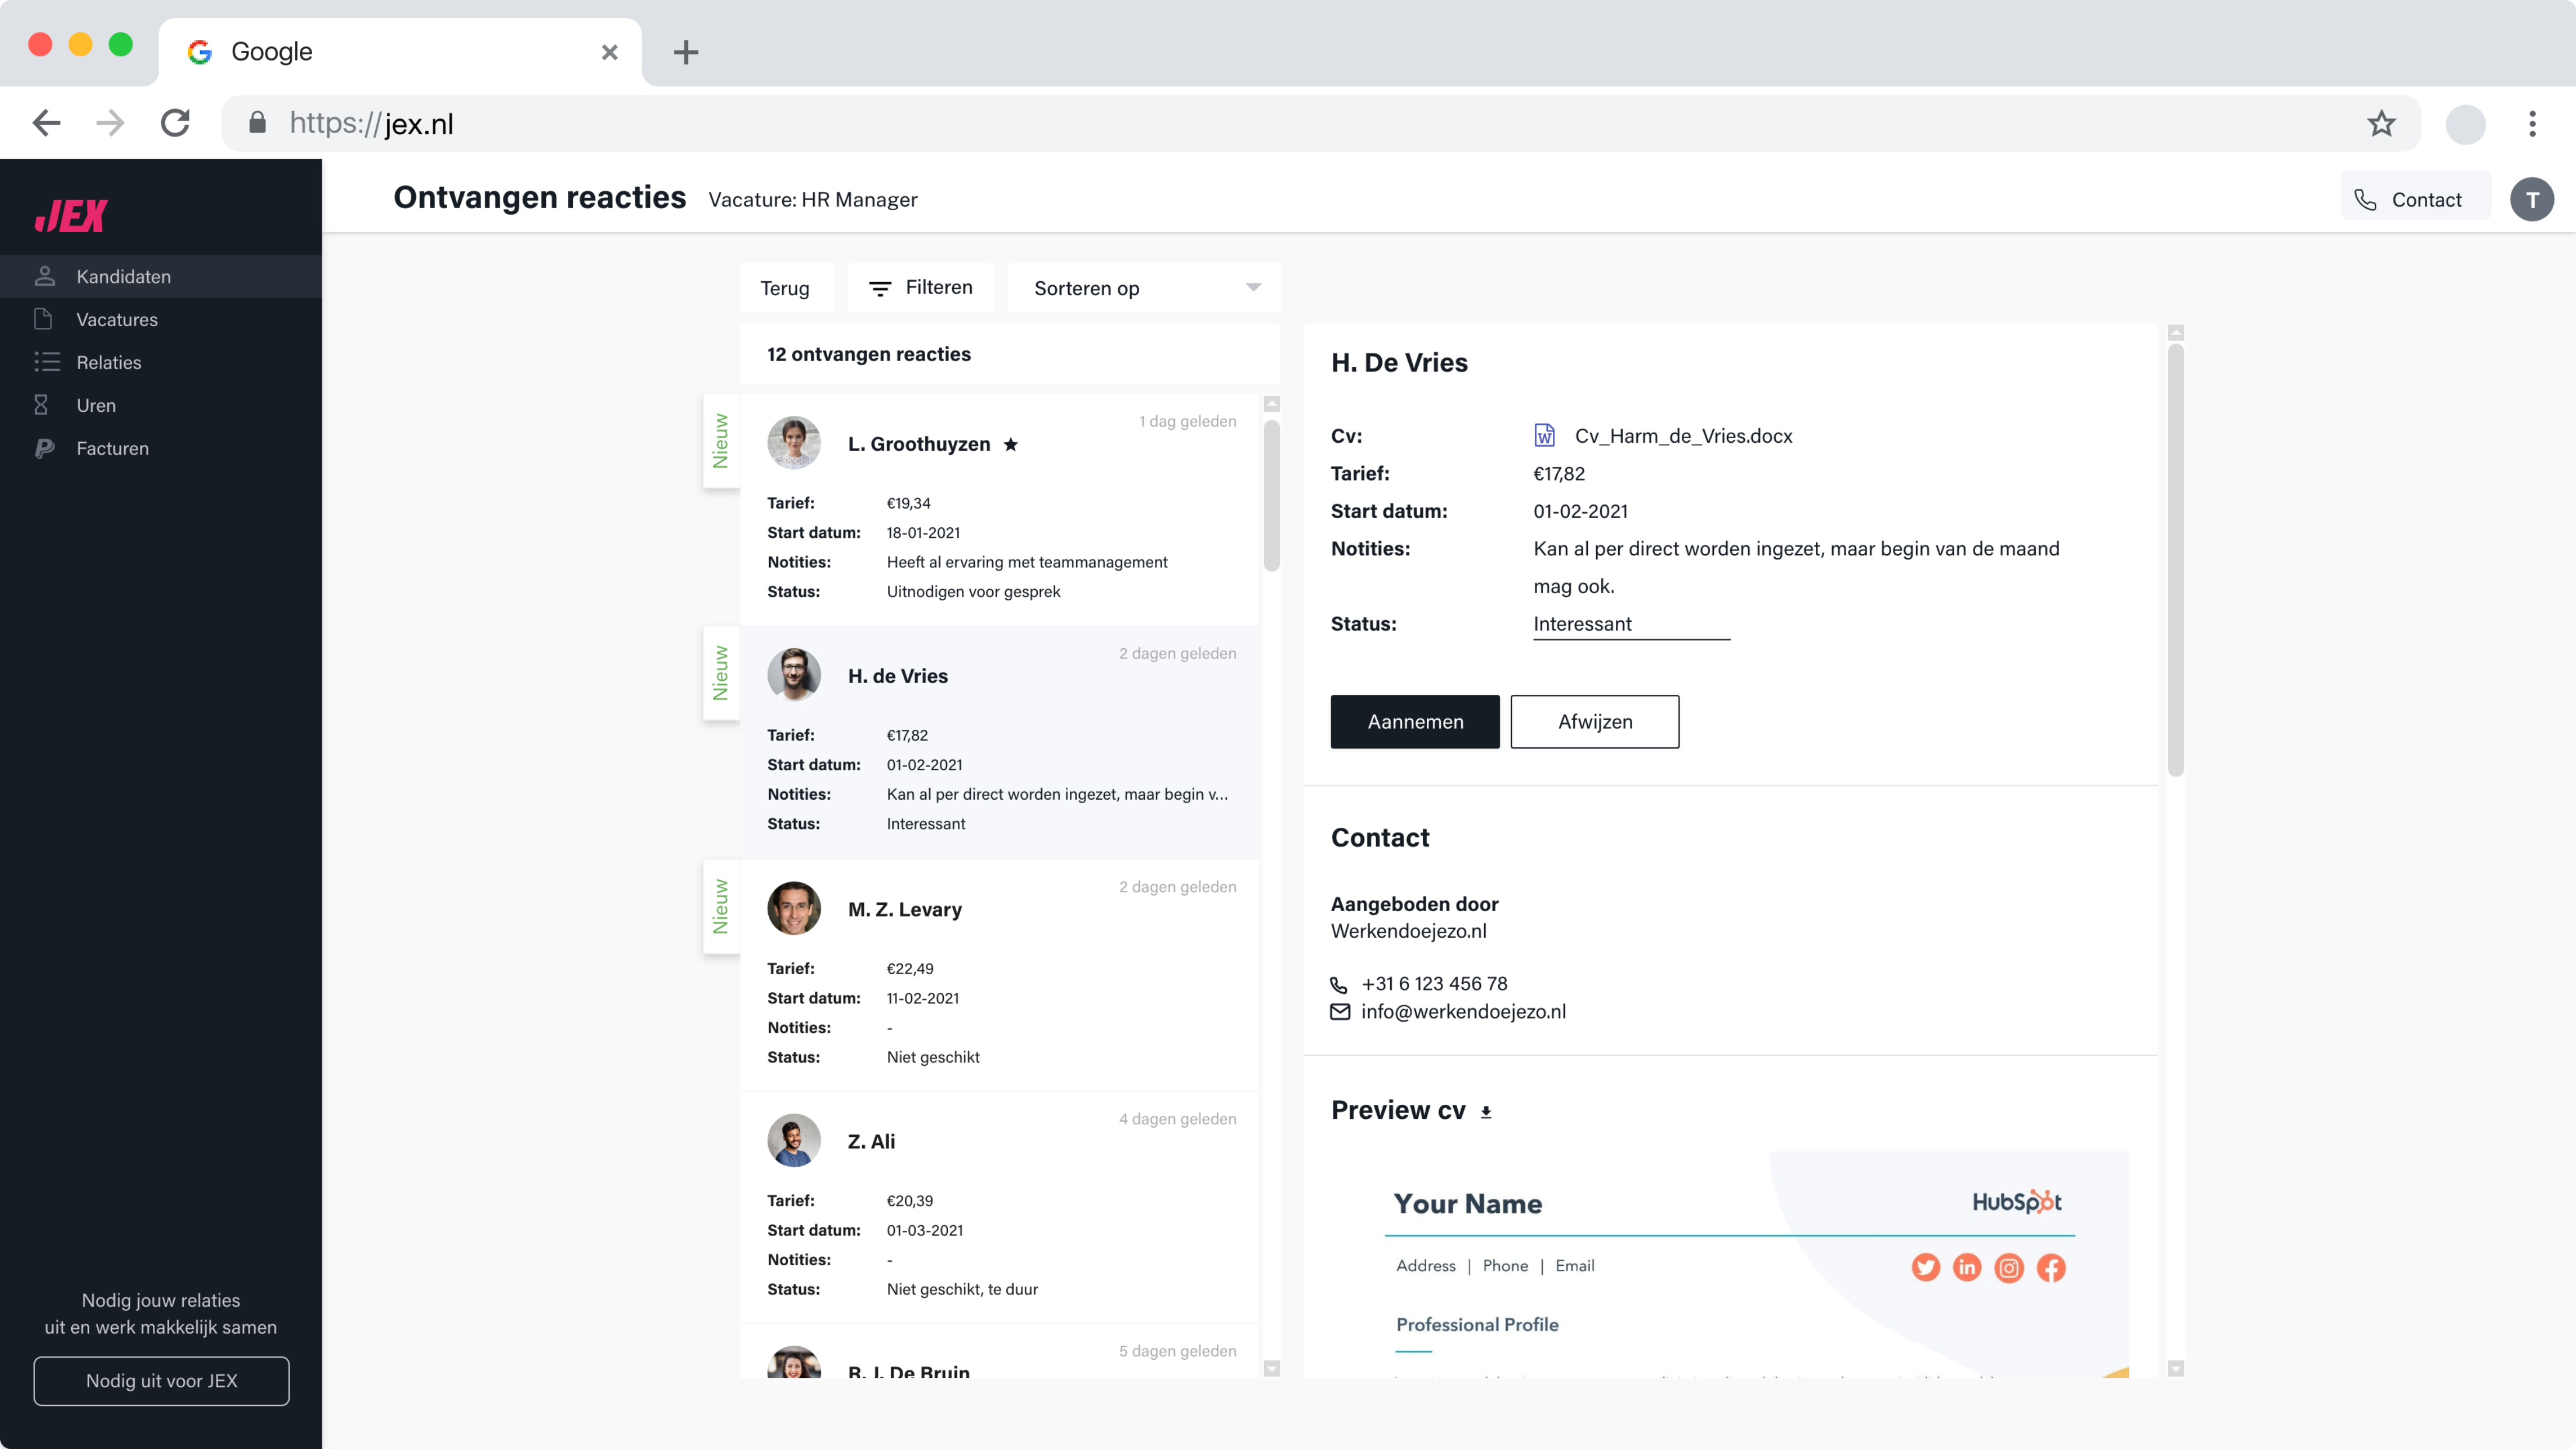This screenshot has height=1449, width=2576.
Task: Open the LinkedIn icon in CV preview
Action: click(1966, 1267)
